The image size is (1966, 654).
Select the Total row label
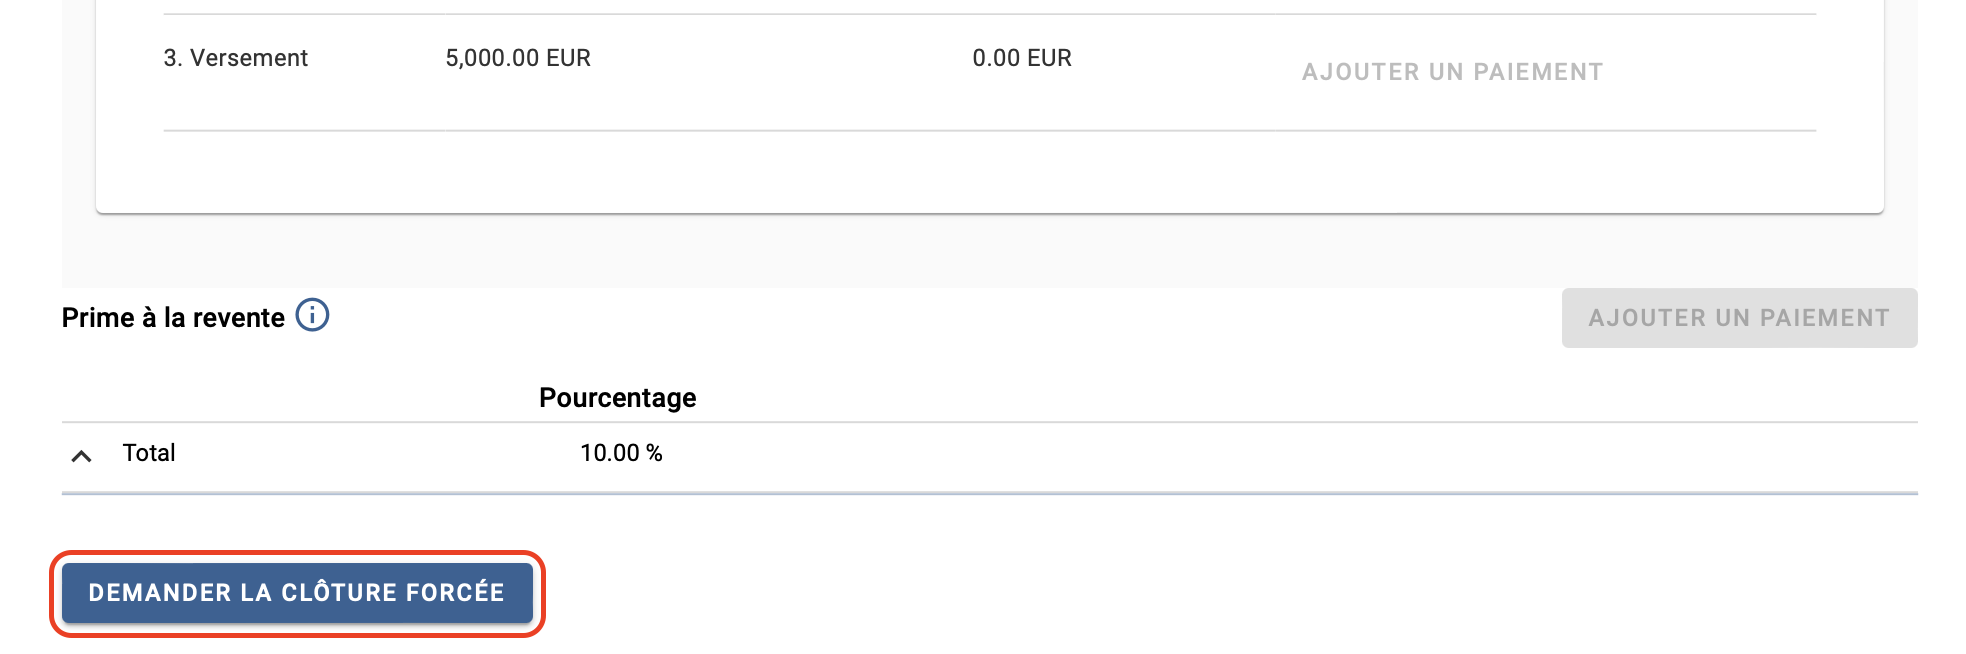click(149, 453)
